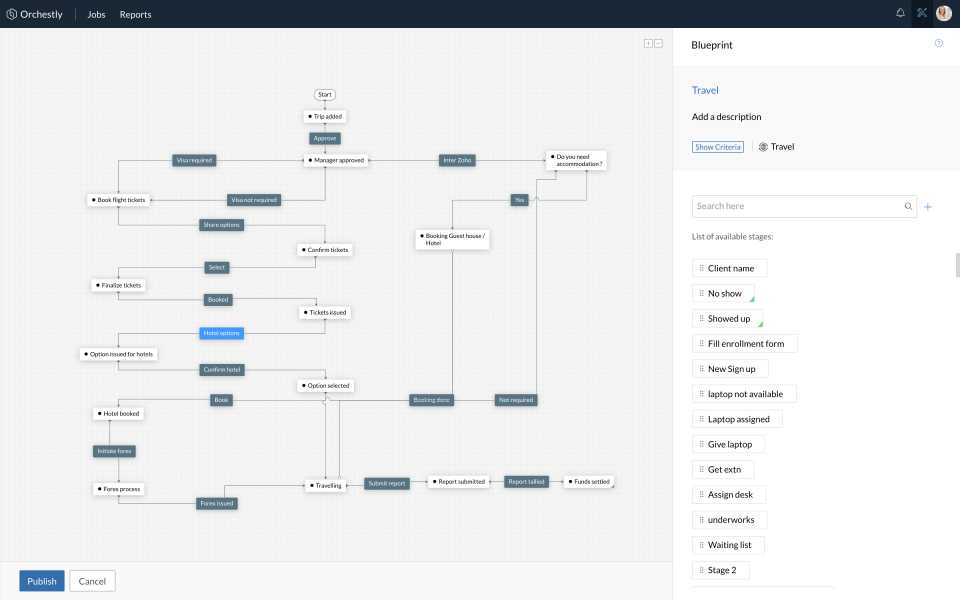
Task: Open the Jobs menu
Action: click(96, 15)
